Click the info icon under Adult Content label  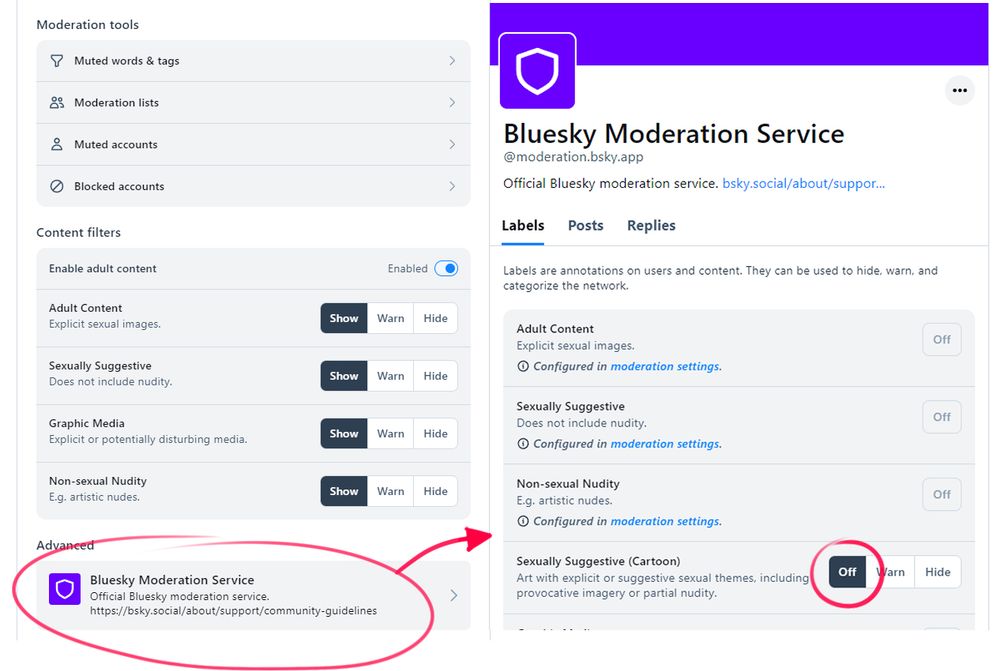(x=523, y=366)
